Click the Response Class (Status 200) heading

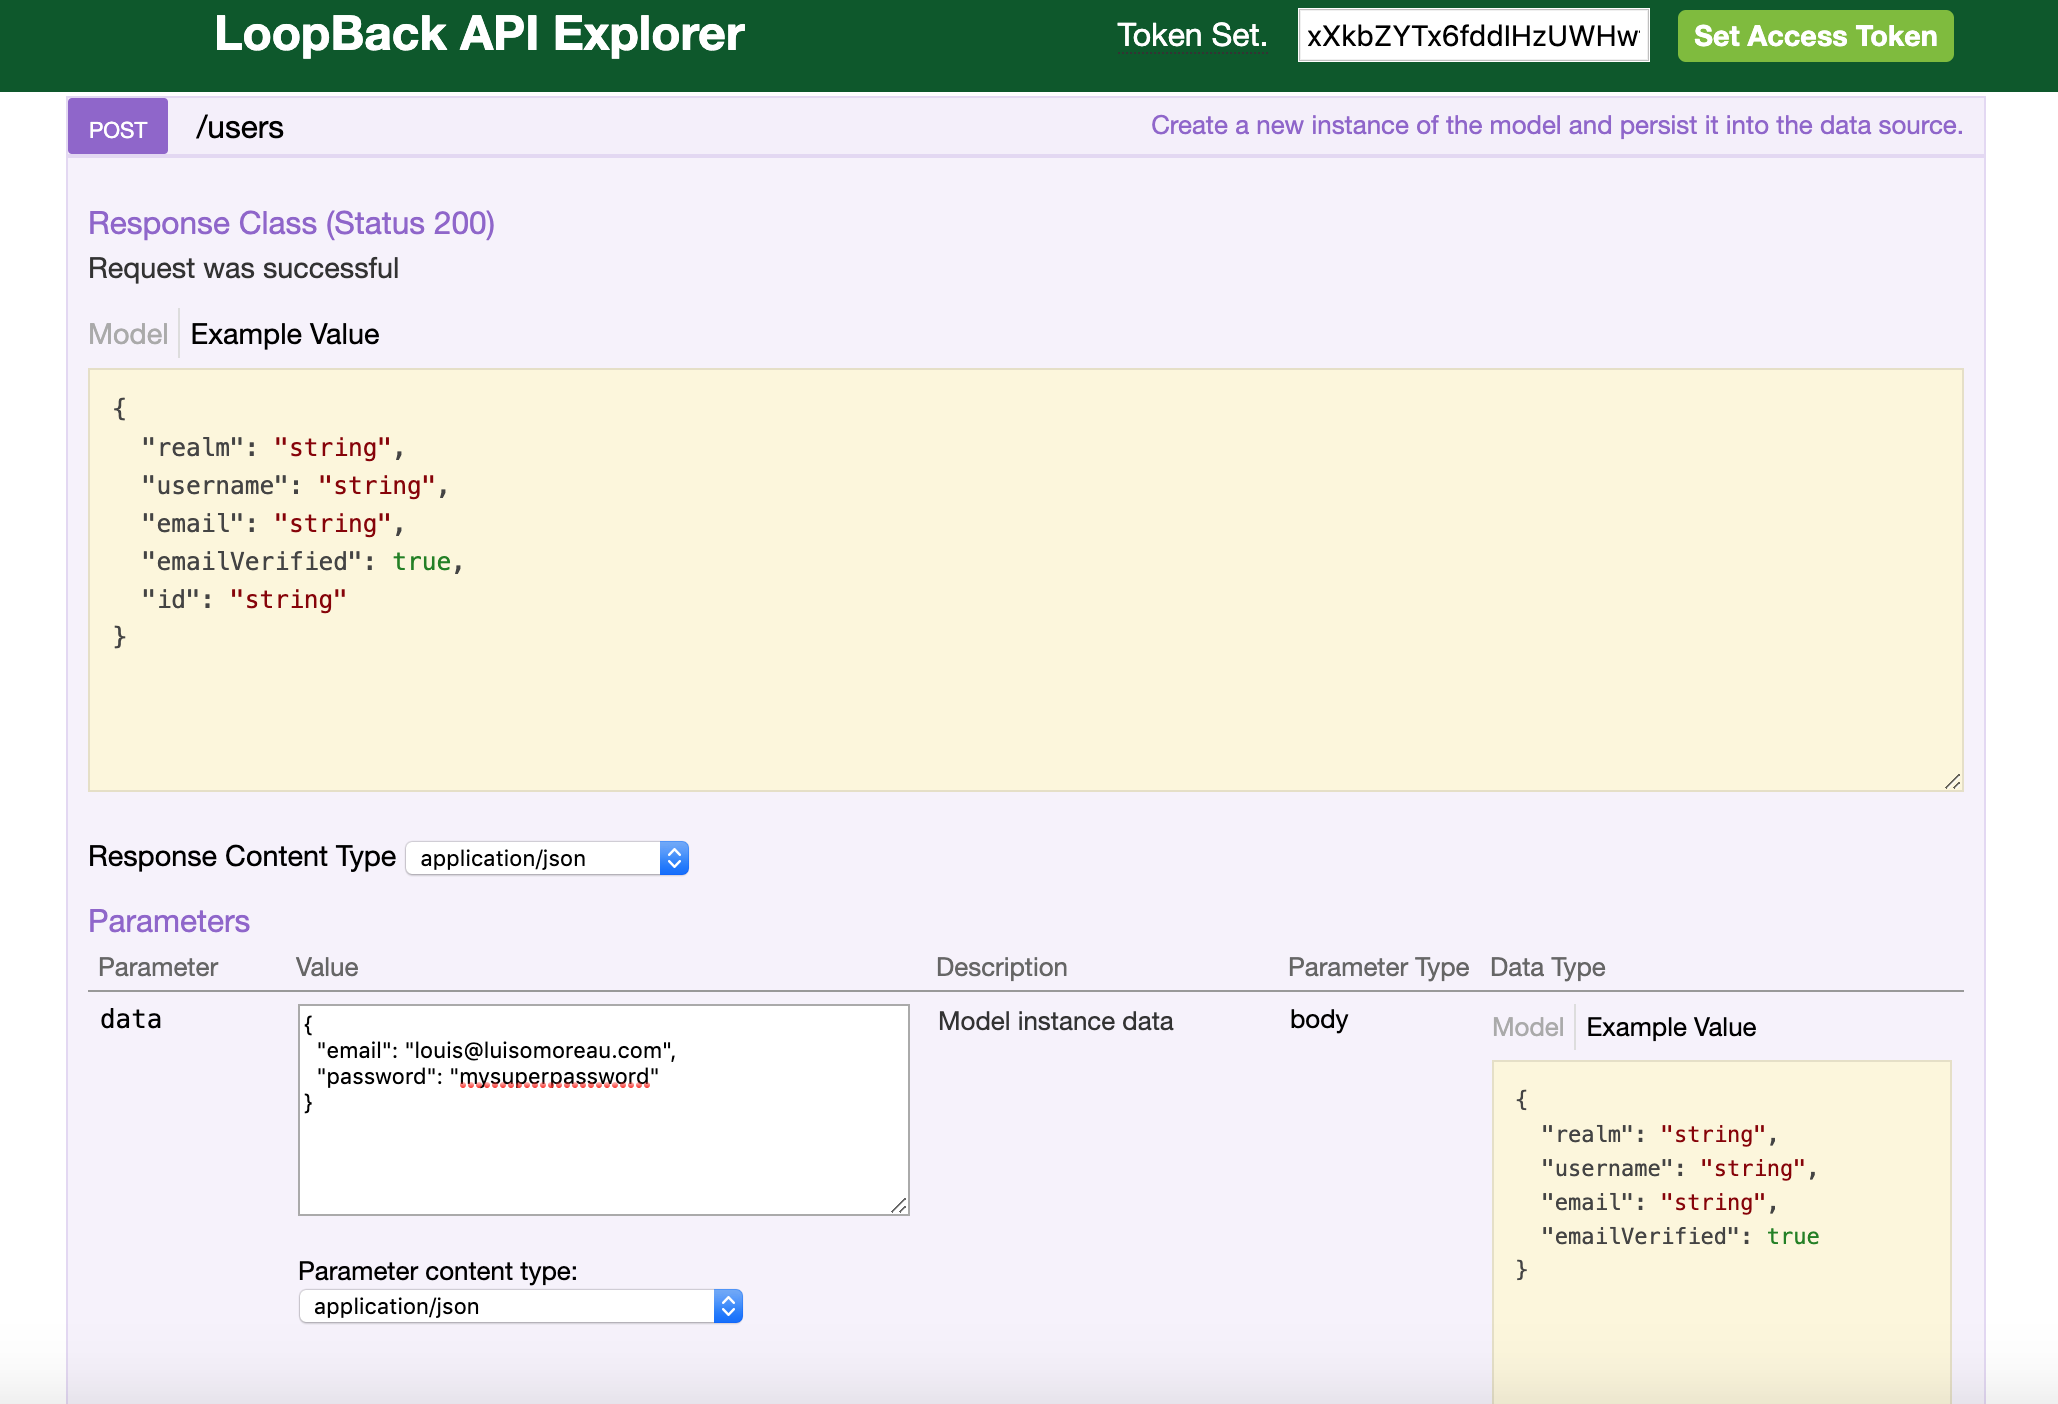(x=291, y=223)
